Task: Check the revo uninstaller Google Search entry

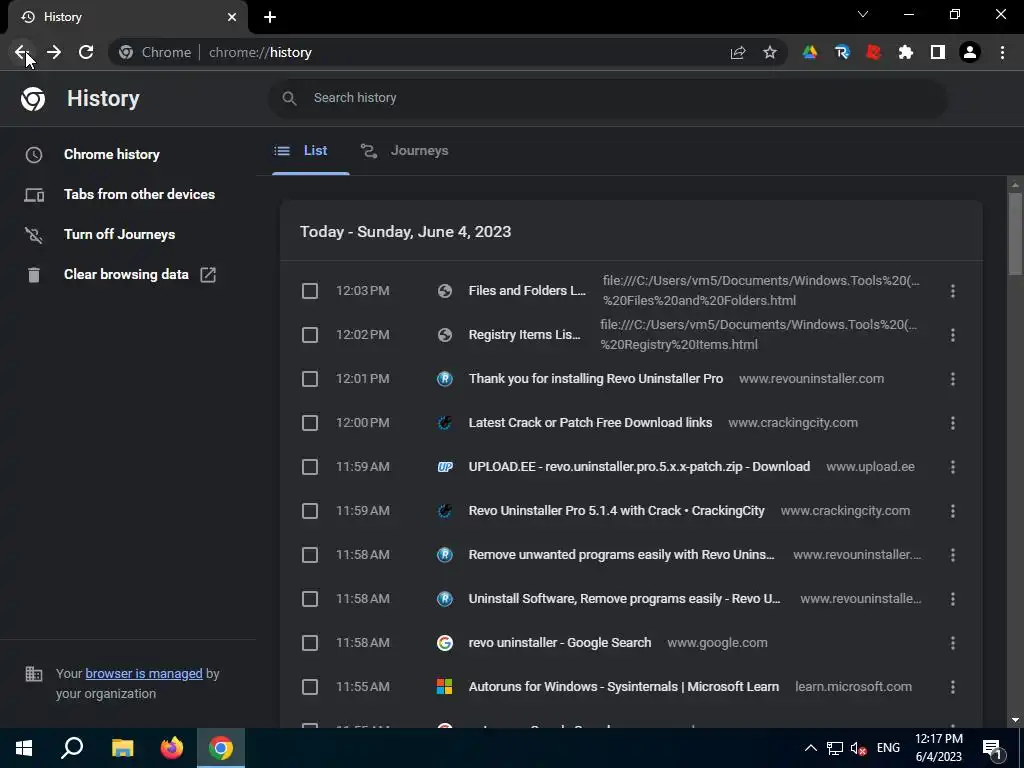Action: pyautogui.click(x=310, y=643)
